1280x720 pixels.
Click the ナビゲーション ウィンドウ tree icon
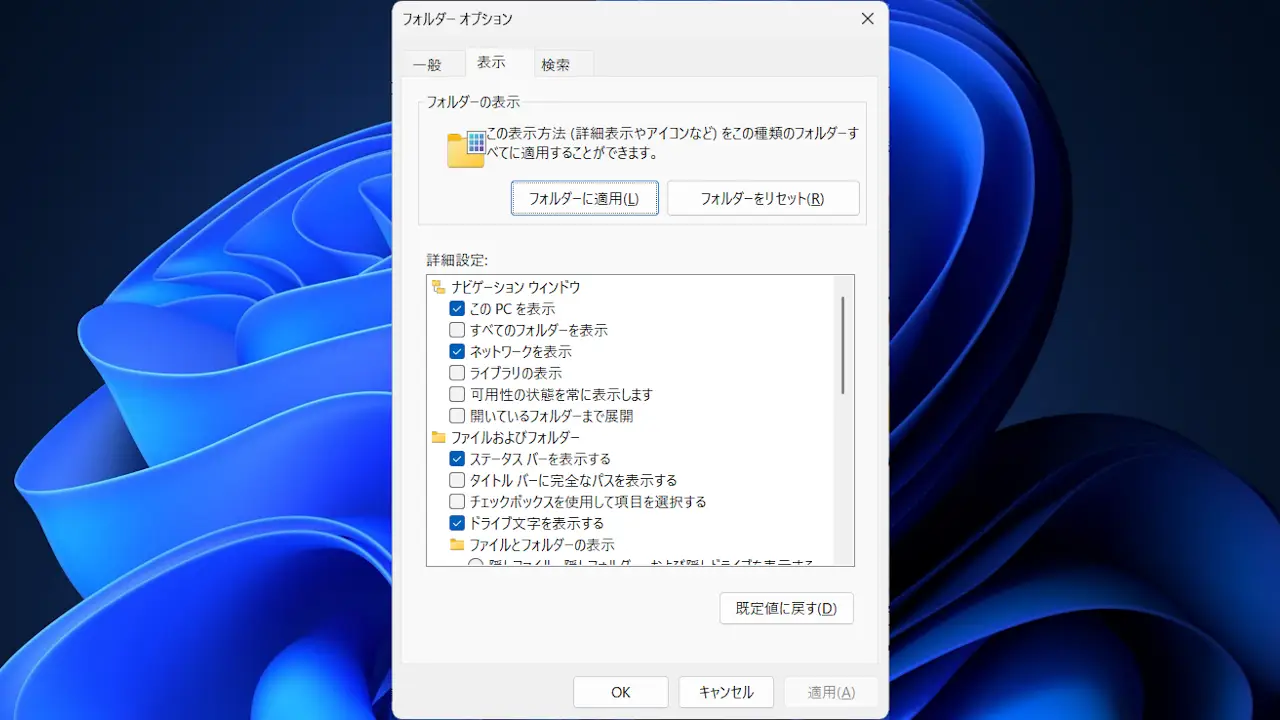pos(438,287)
